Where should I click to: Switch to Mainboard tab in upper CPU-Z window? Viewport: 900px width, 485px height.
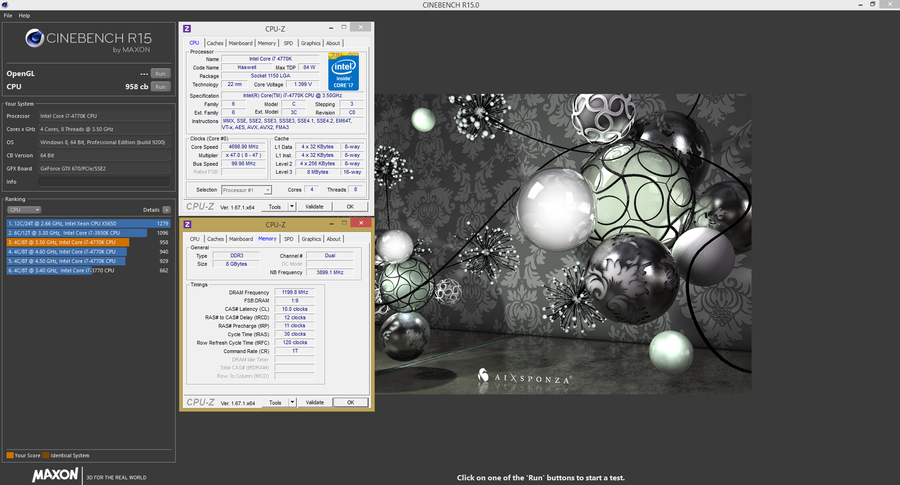(x=240, y=43)
